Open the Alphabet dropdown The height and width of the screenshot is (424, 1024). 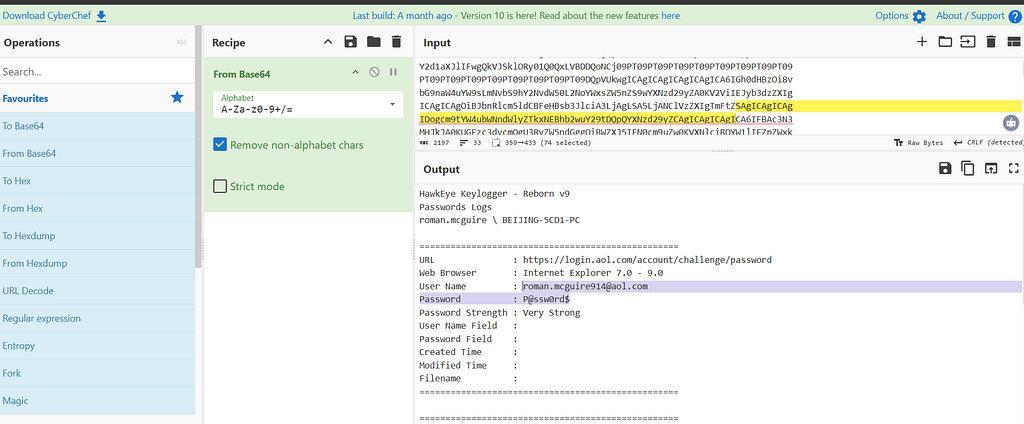pyautogui.click(x=308, y=105)
